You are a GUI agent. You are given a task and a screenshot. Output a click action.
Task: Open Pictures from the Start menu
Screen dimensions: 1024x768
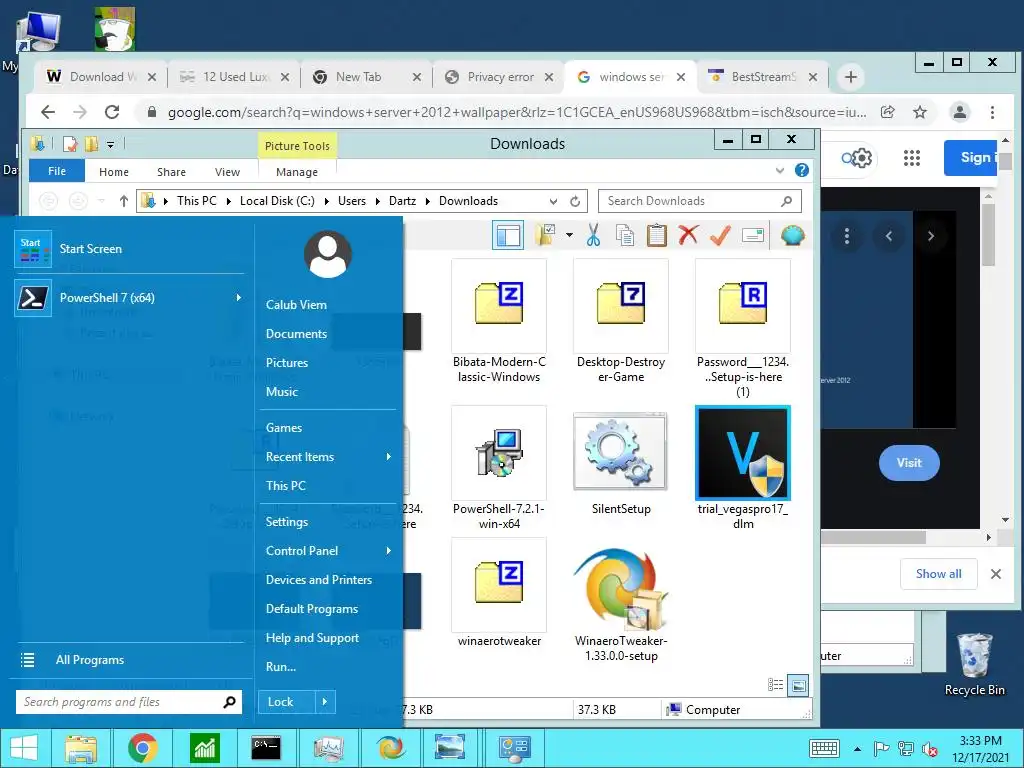tap(287, 362)
